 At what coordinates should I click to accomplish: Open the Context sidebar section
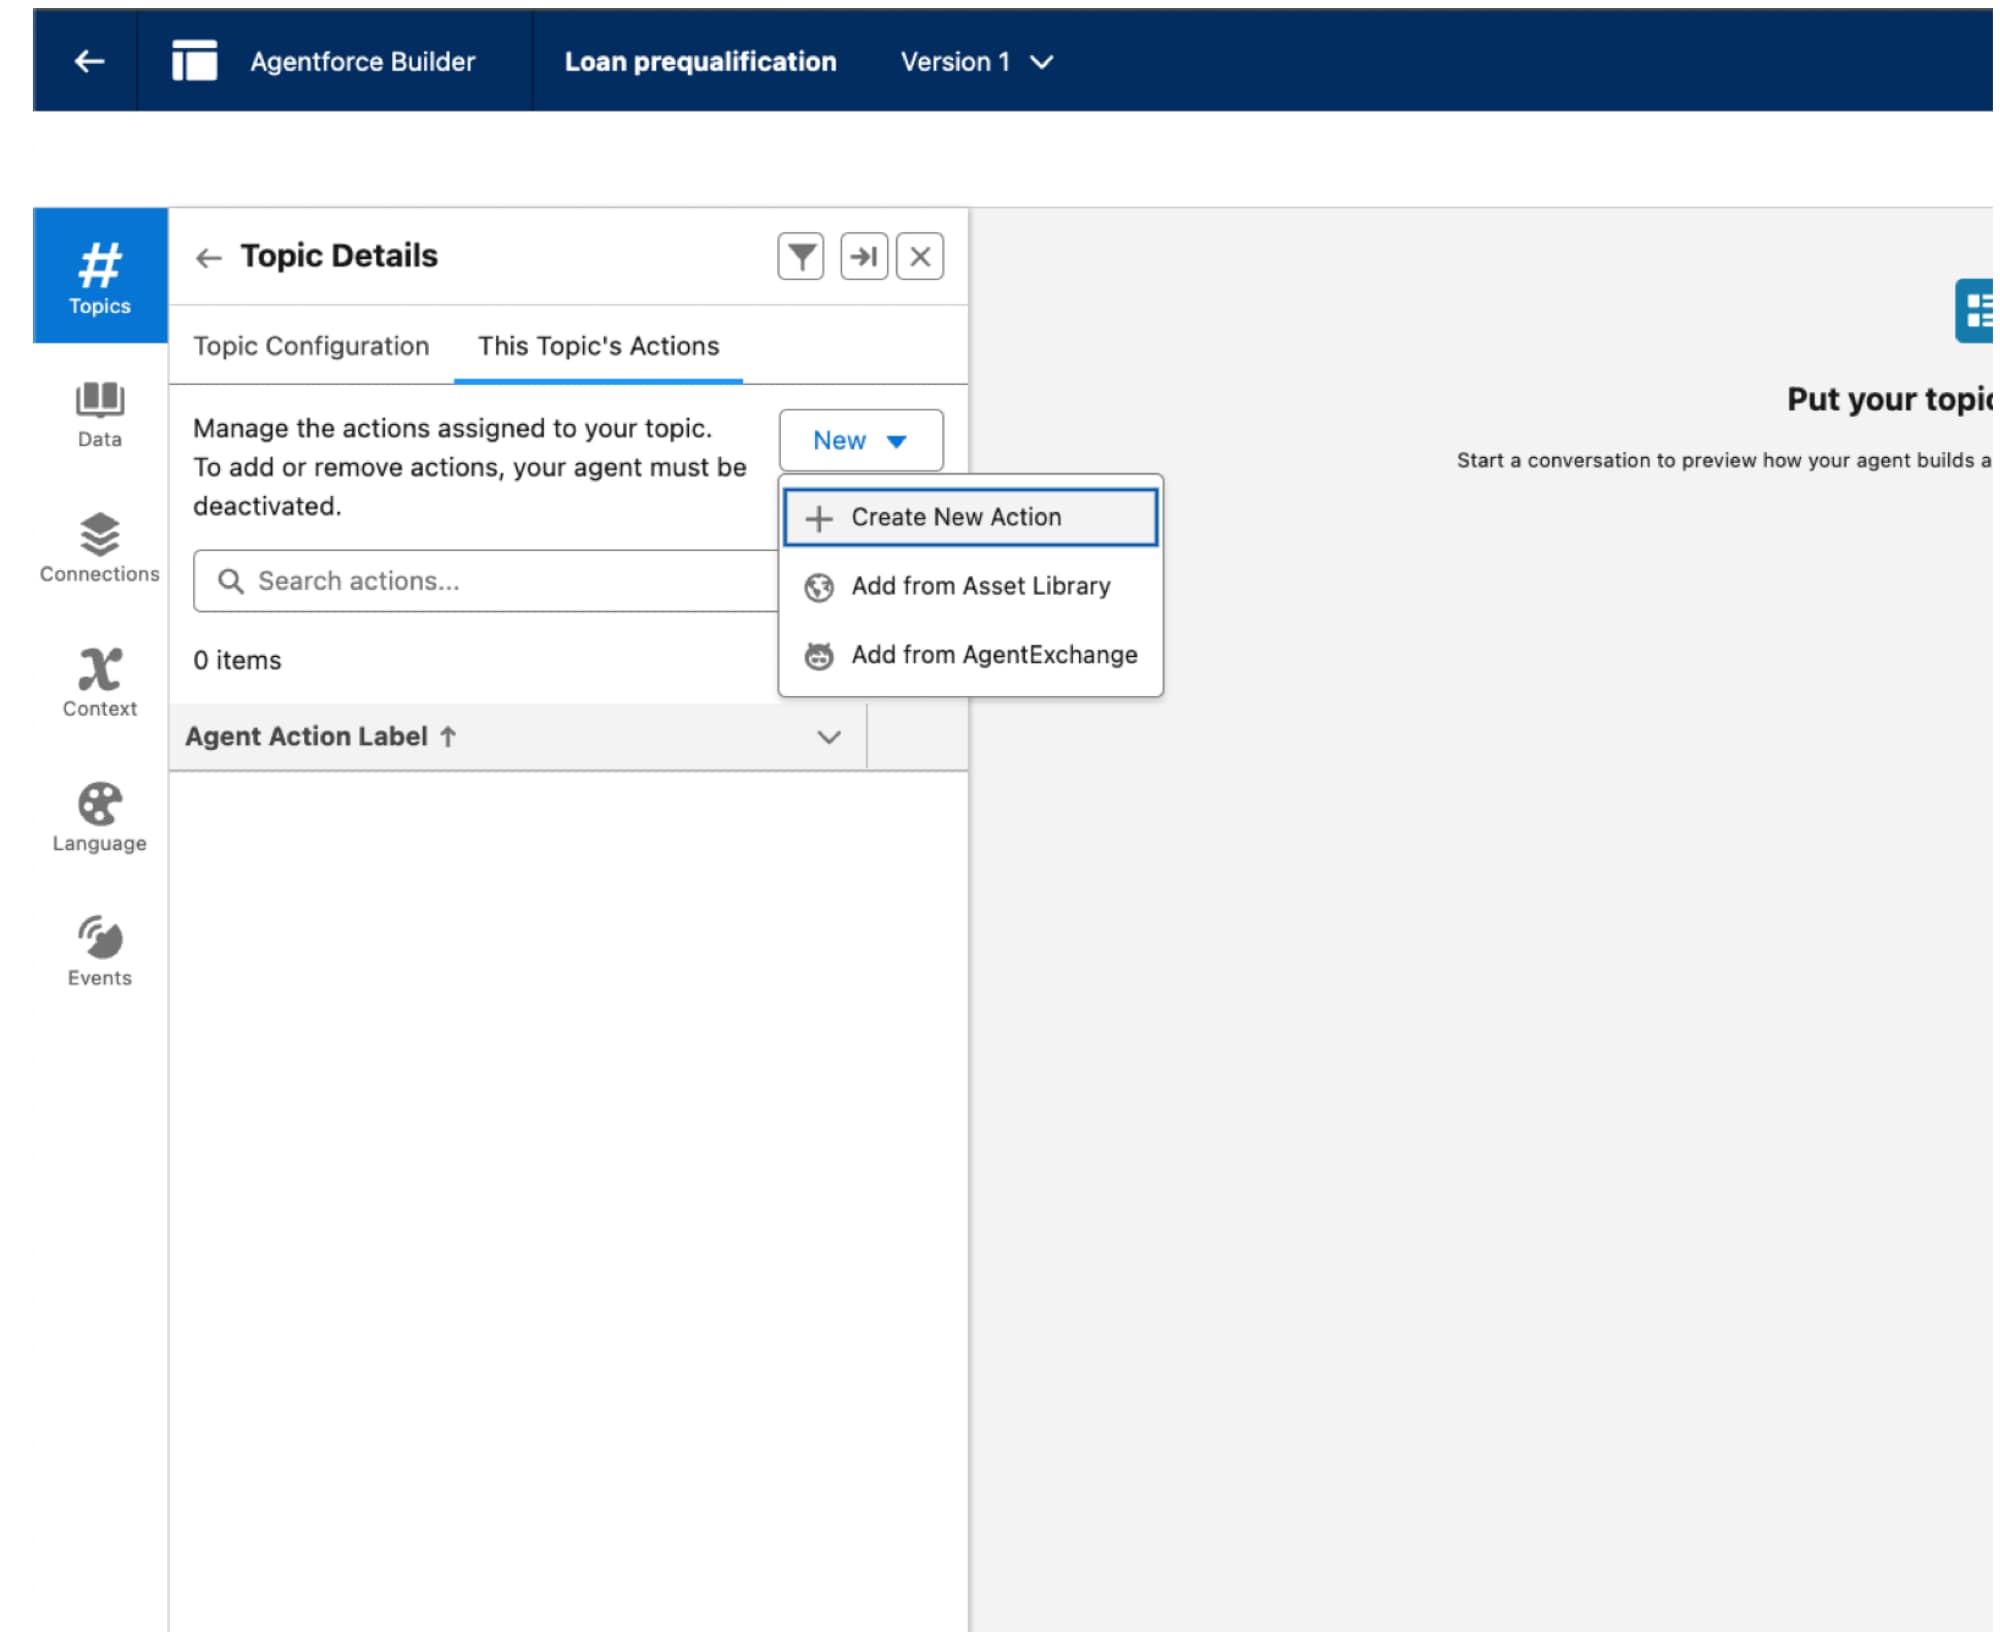[99, 682]
